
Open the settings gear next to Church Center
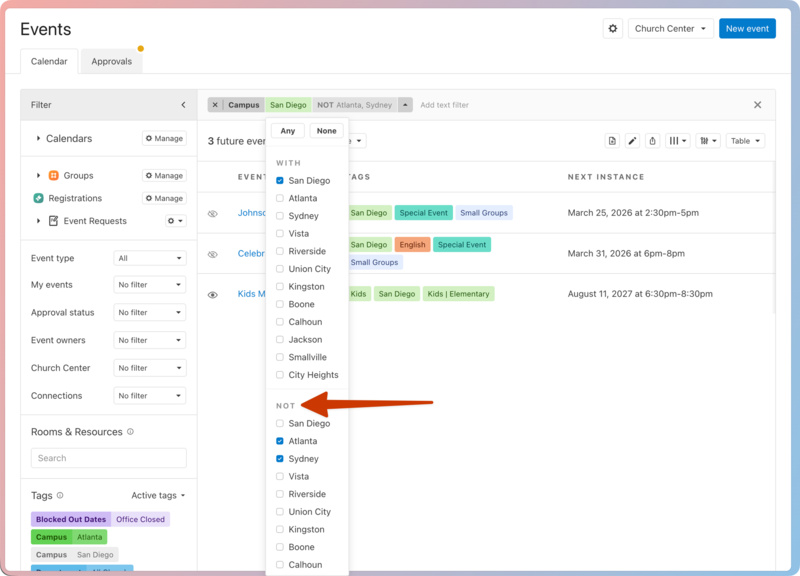click(613, 29)
